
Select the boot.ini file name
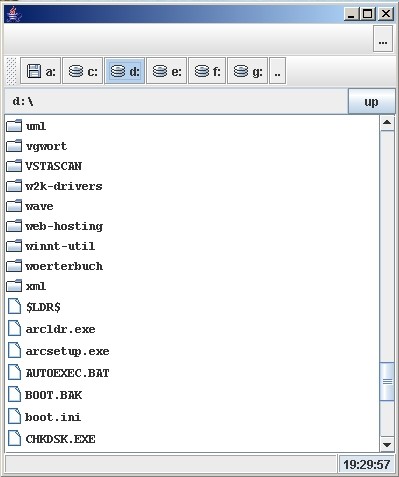tap(53, 417)
